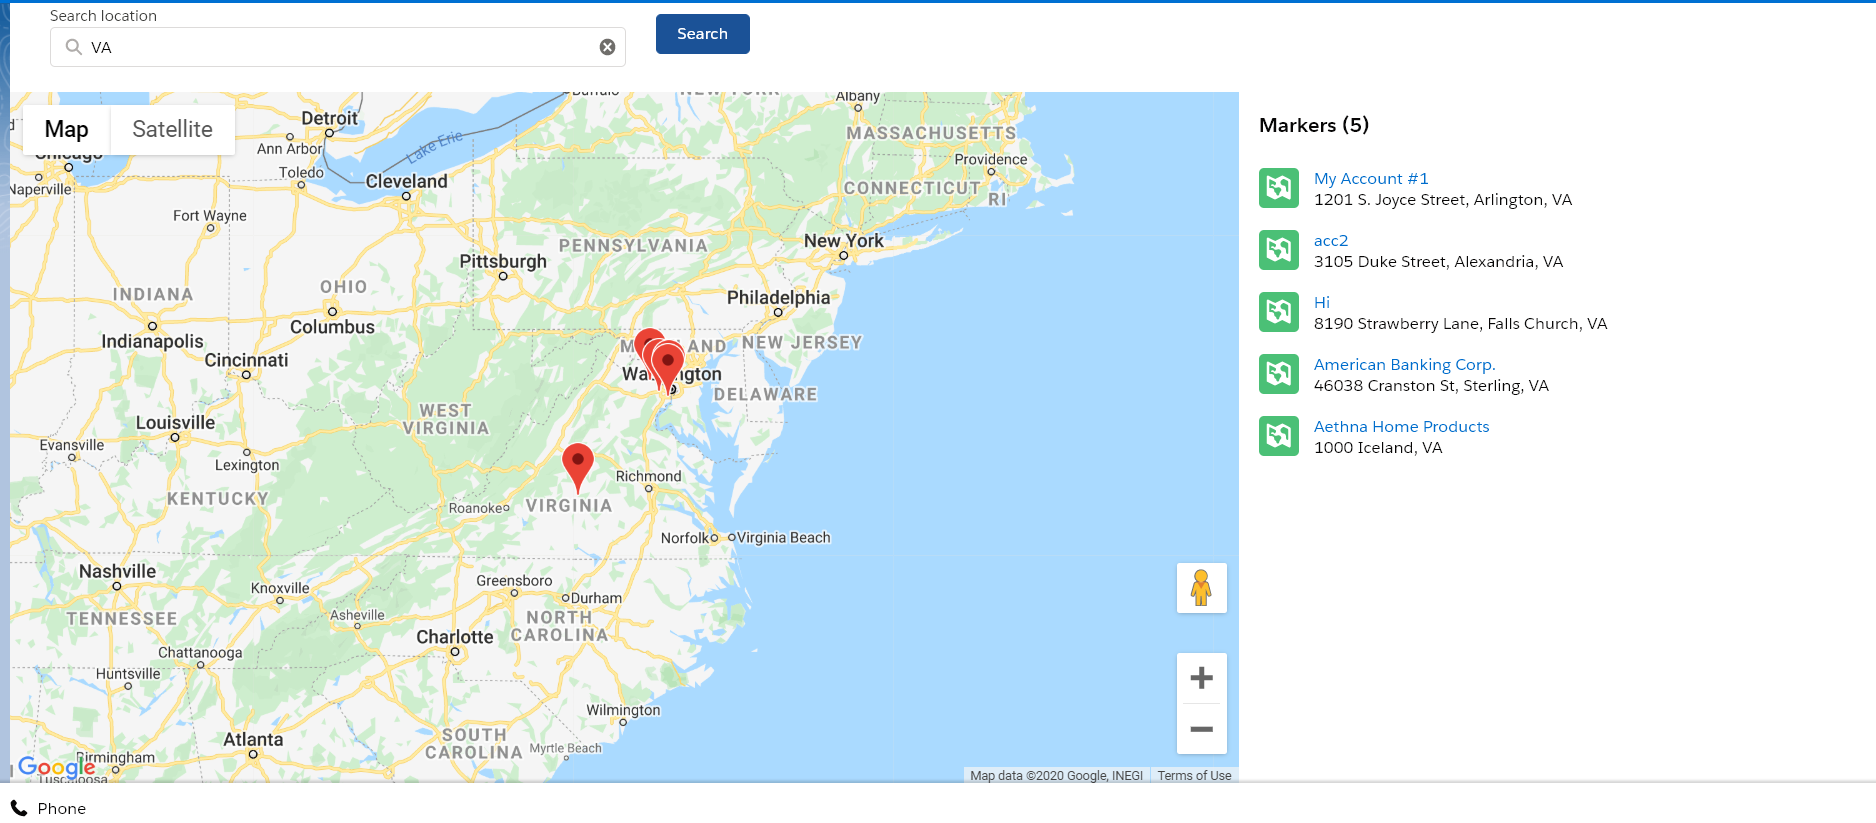Click the magnifier icon in search field

click(x=73, y=47)
